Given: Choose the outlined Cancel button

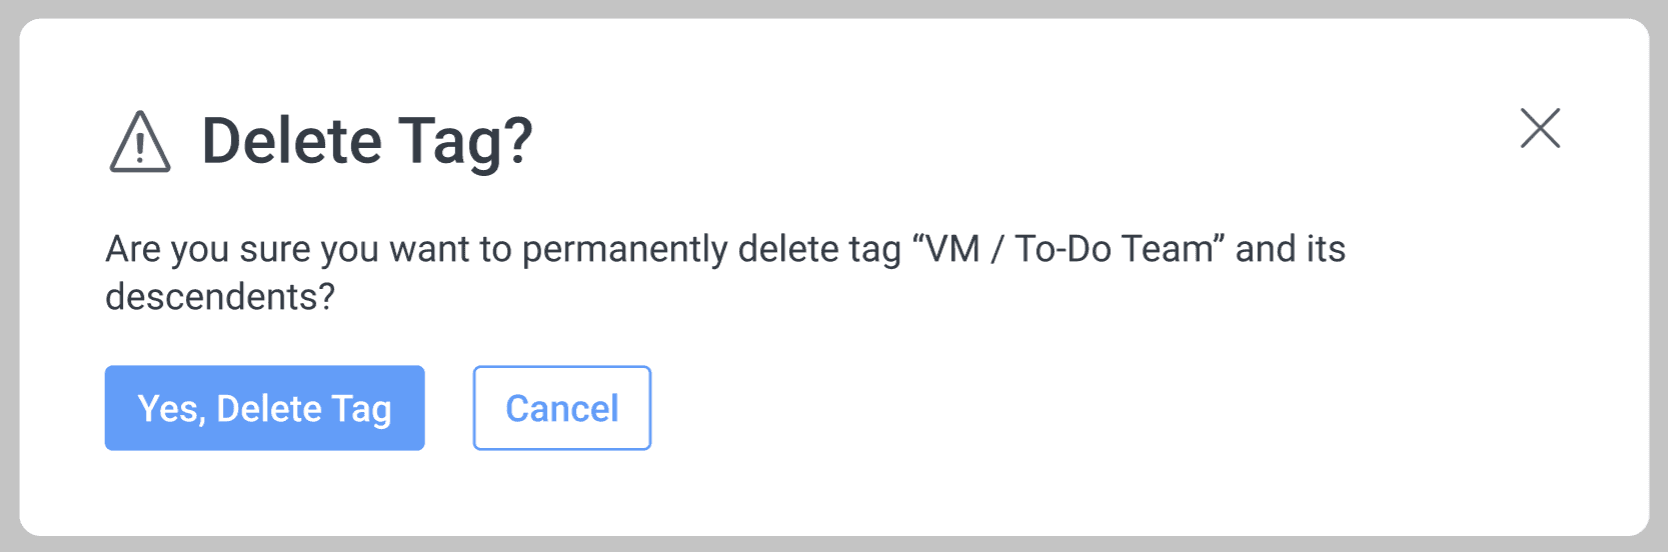Looking at the screenshot, I should pyautogui.click(x=562, y=408).
